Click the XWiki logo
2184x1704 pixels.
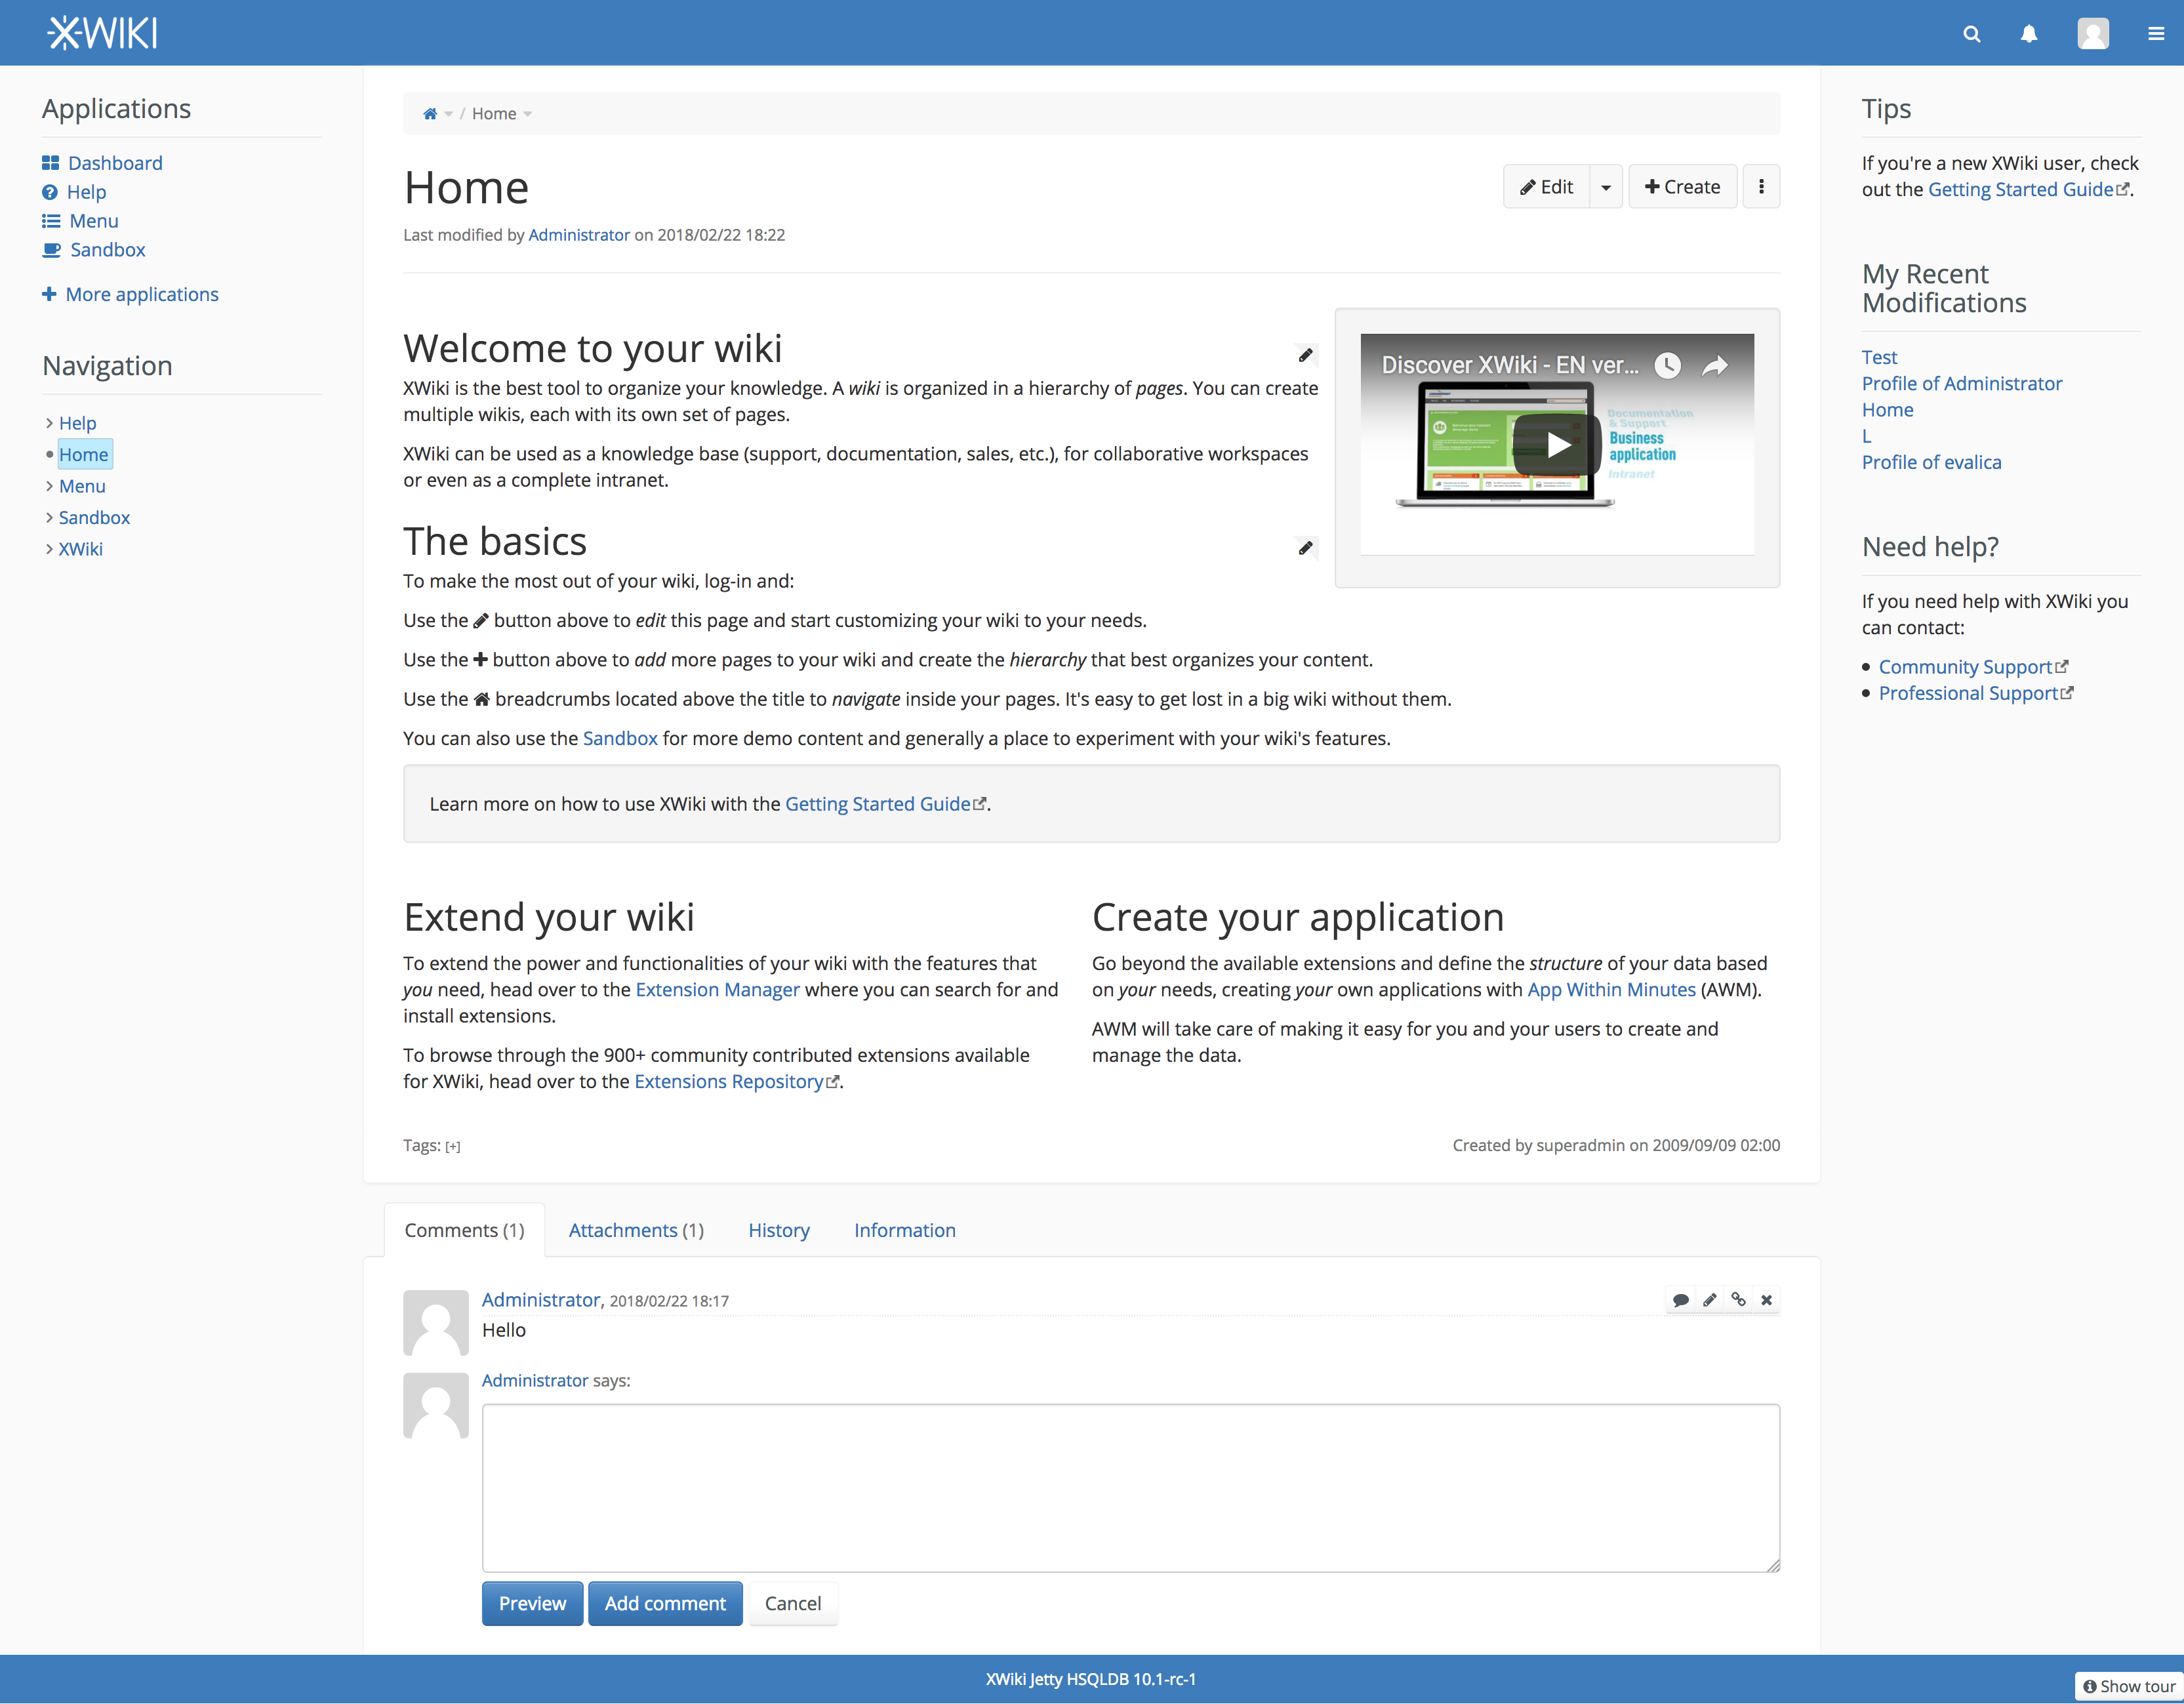pyautogui.click(x=102, y=33)
